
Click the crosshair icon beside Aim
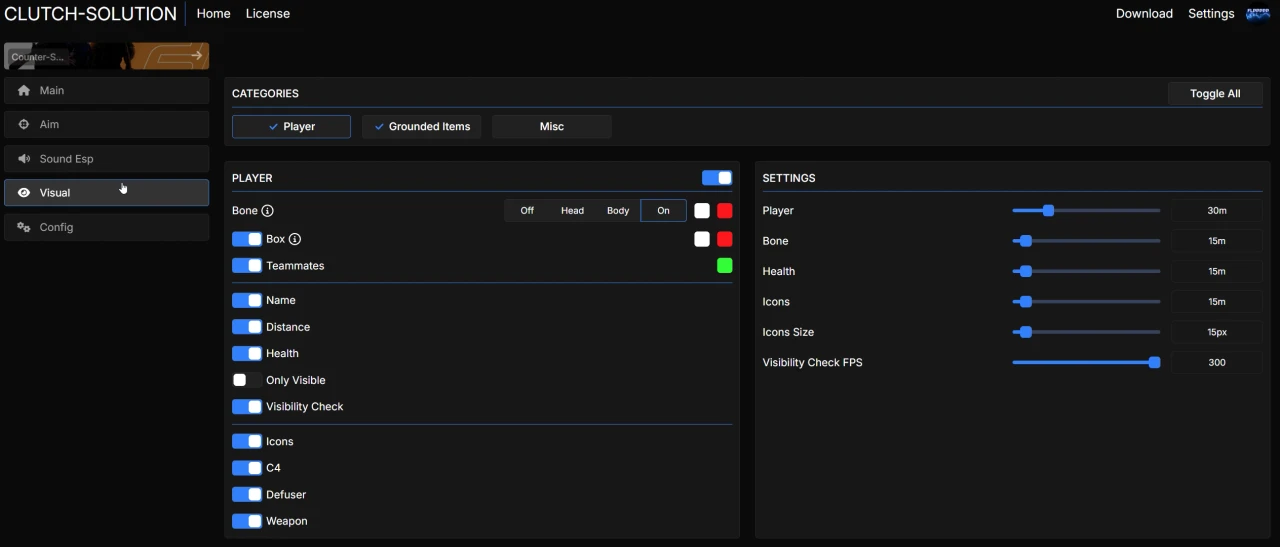[24, 125]
